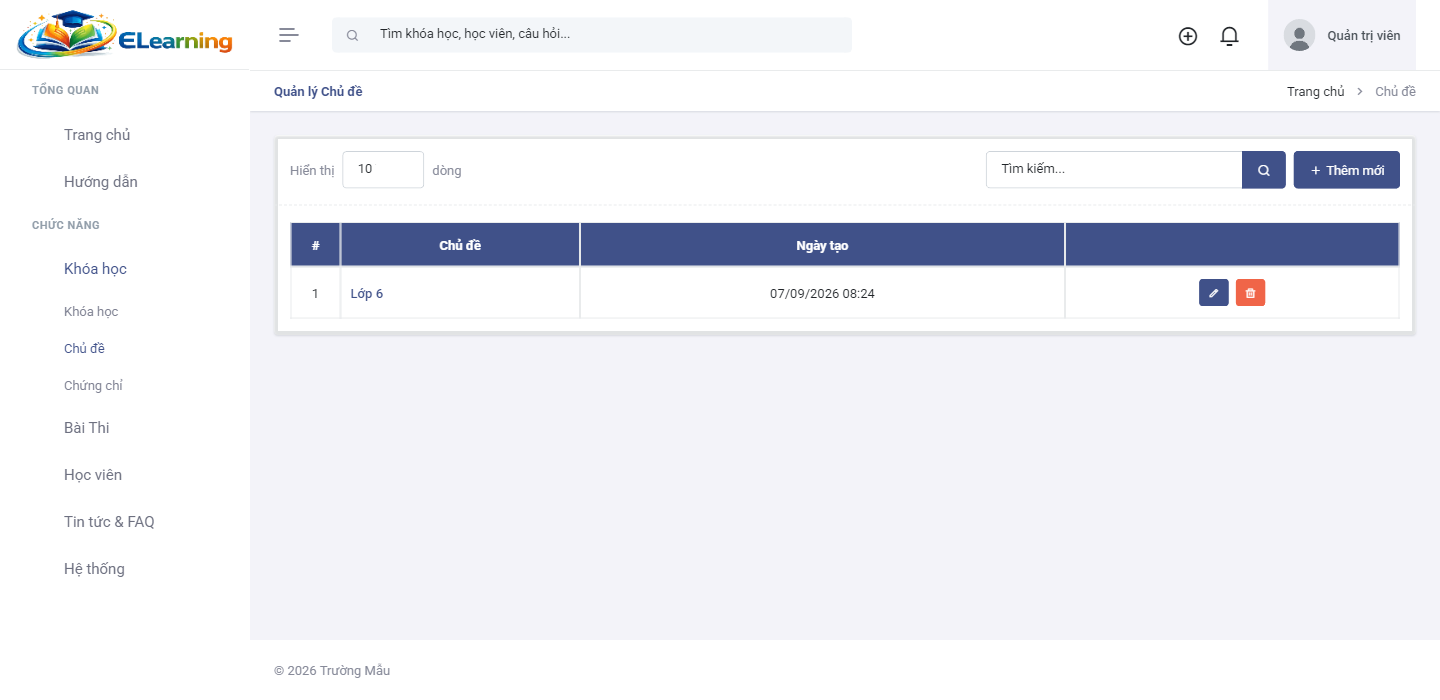1440x700 pixels.
Task: Toggle the sidebar hamburger menu icon
Action: tap(289, 35)
